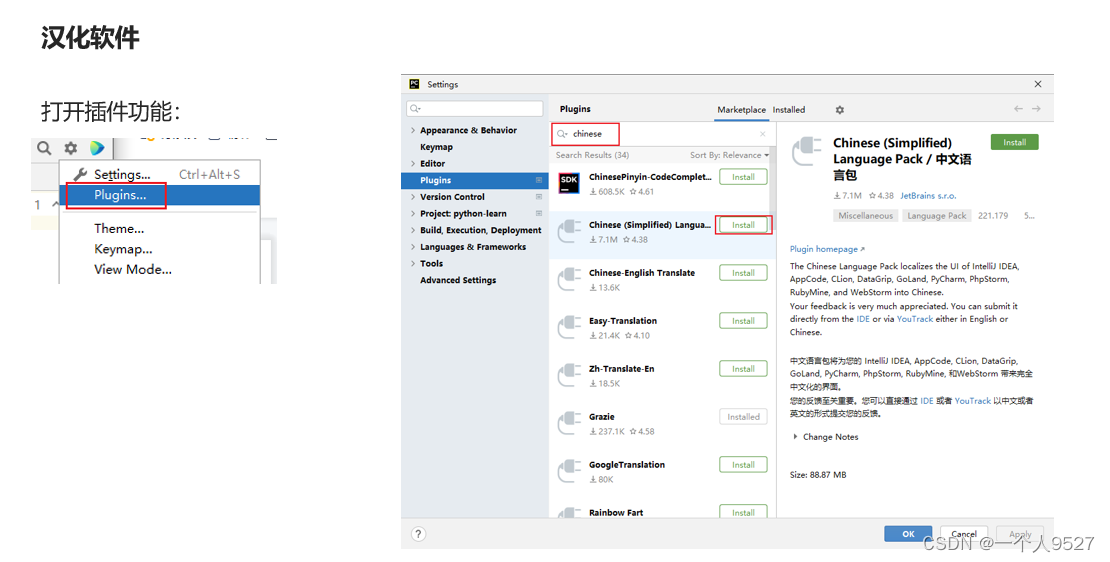Install Rainbow Fart plugin
This screenshot has width=1110, height=562.
tap(743, 512)
